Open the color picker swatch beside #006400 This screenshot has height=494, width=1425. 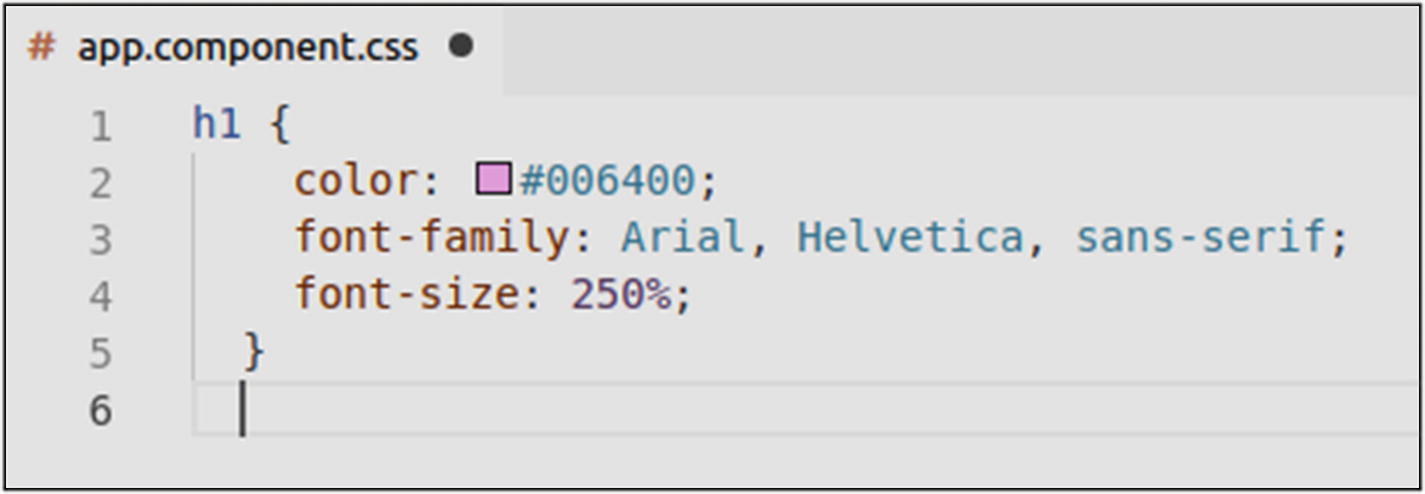[494, 179]
